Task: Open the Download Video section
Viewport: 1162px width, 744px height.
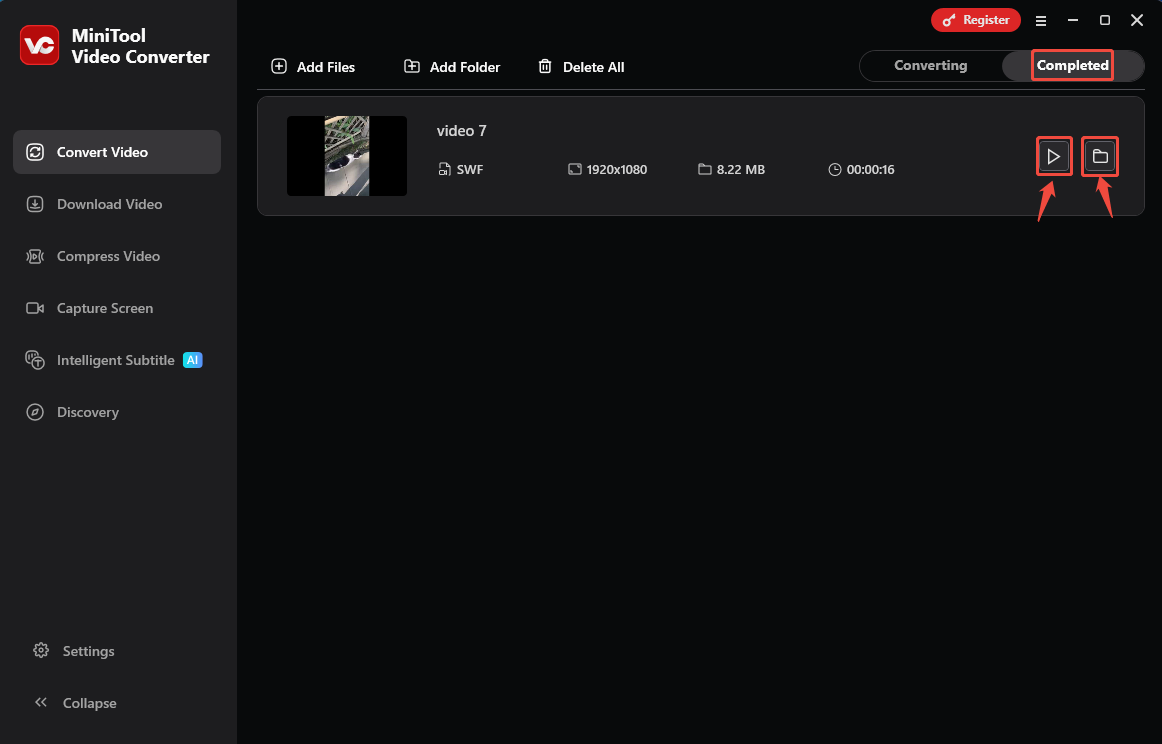Action: pos(36,204)
